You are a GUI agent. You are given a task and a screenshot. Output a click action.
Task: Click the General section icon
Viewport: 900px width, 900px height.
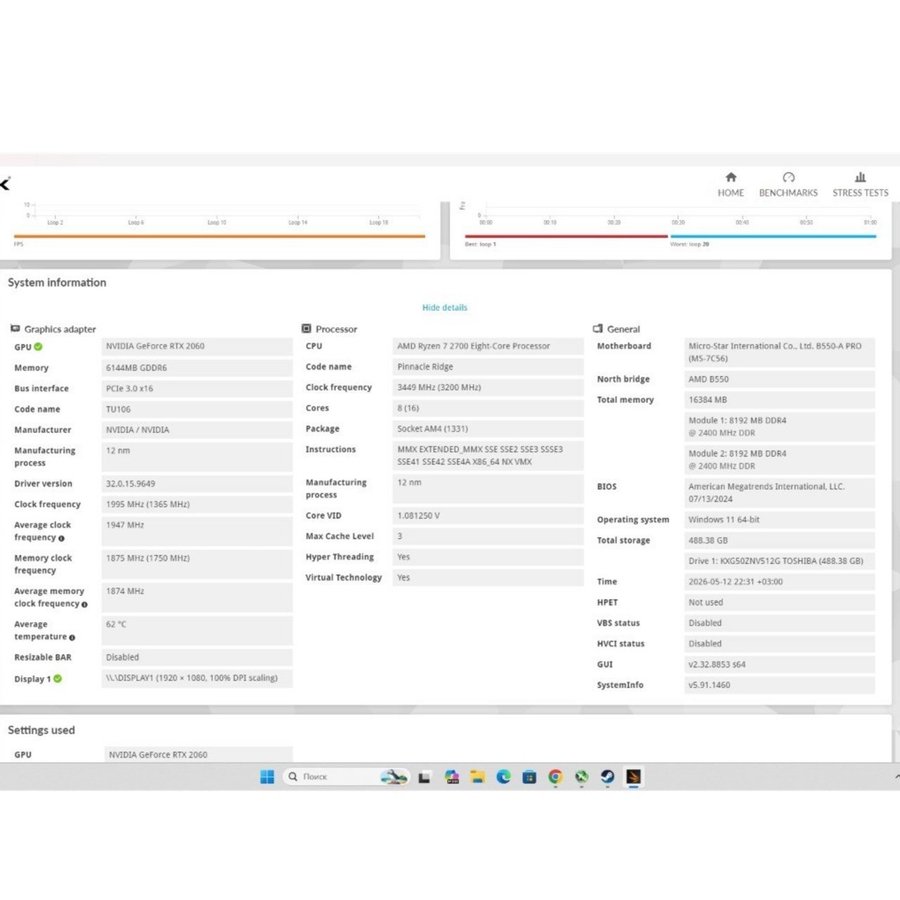pos(598,328)
